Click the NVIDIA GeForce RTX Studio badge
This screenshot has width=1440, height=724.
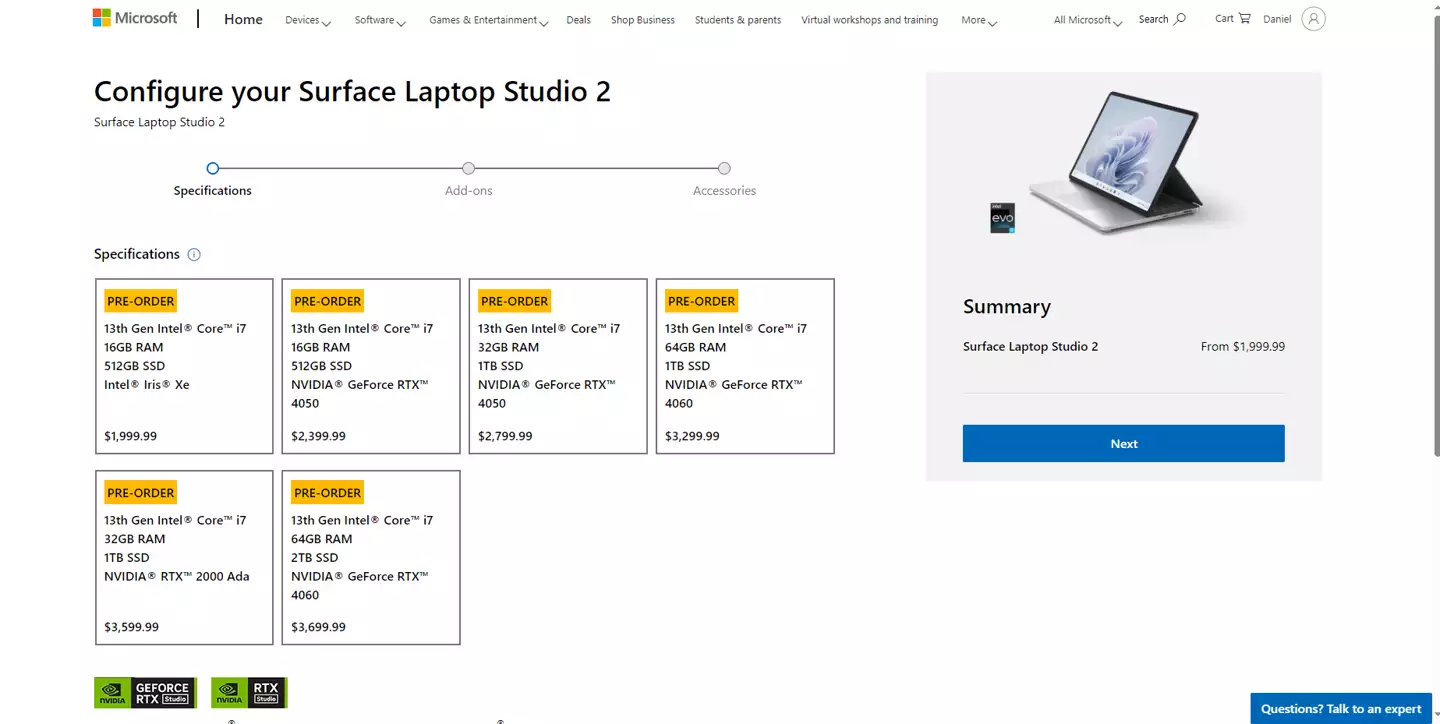(x=145, y=693)
